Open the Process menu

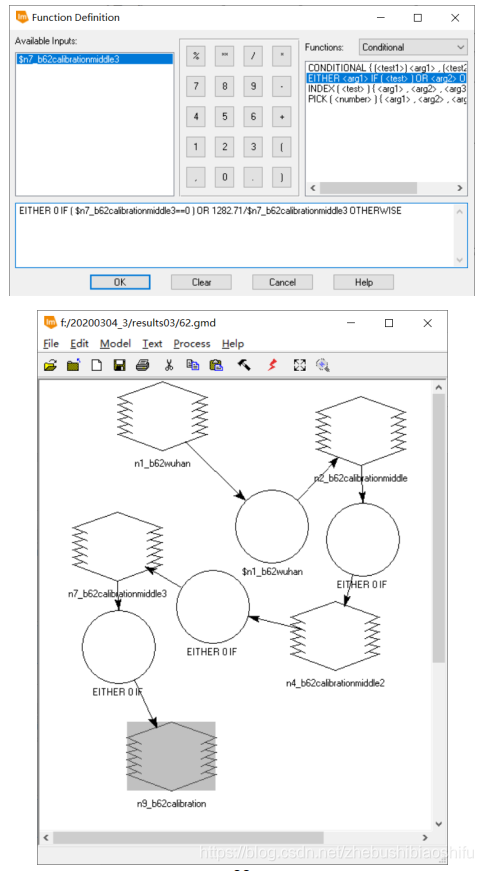pyautogui.click(x=192, y=344)
